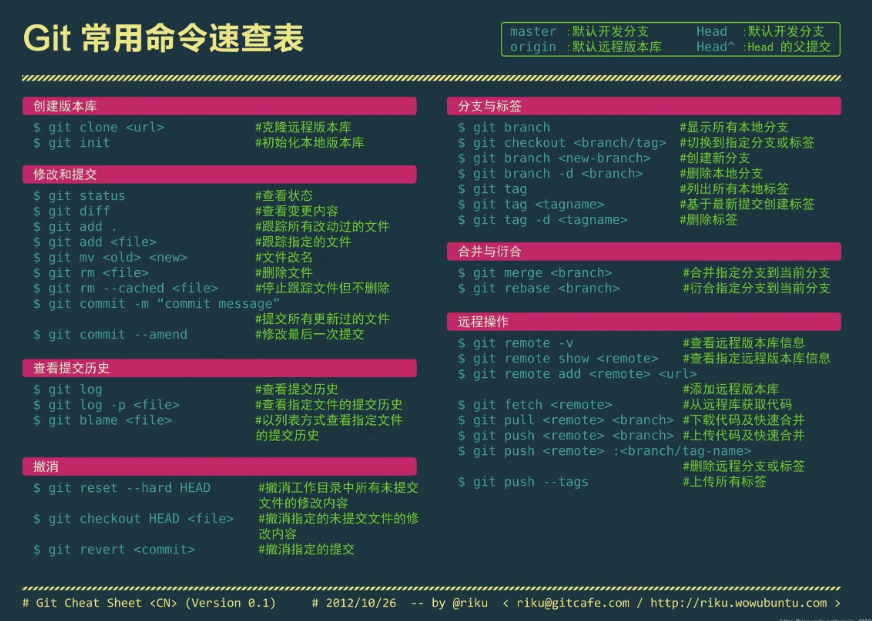
Task: Click the comment '#显示所有本地分支'
Action: (x=734, y=127)
